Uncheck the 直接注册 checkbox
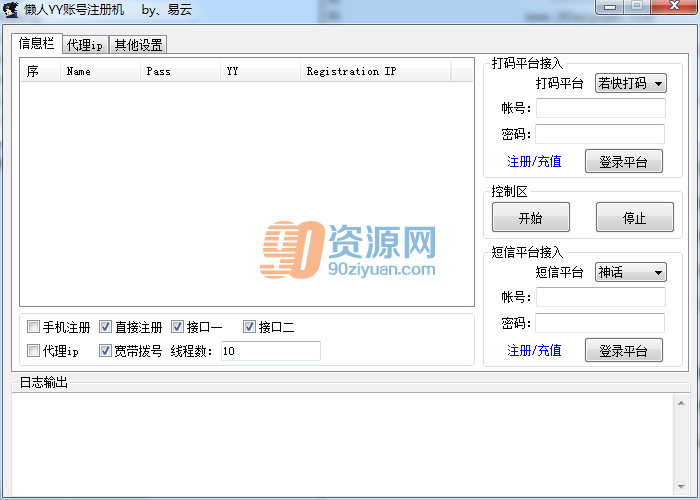 [x=105, y=327]
